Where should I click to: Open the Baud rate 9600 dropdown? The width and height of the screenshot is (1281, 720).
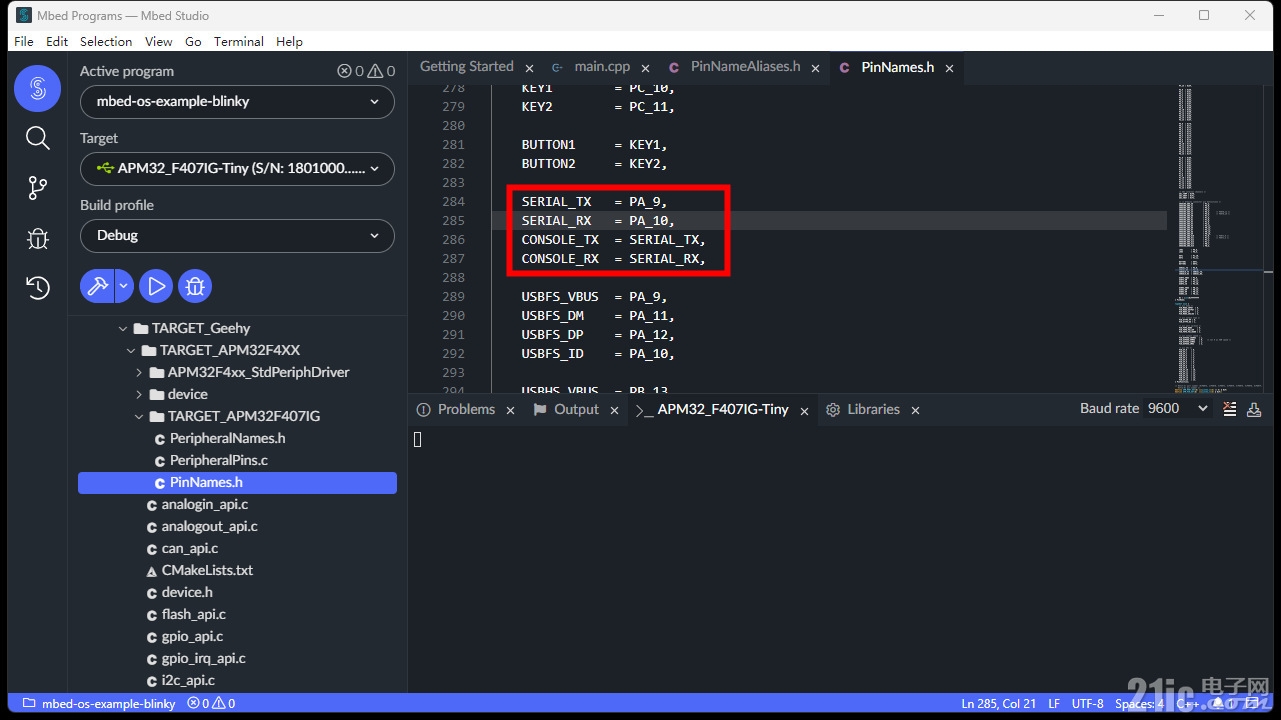pos(1177,408)
